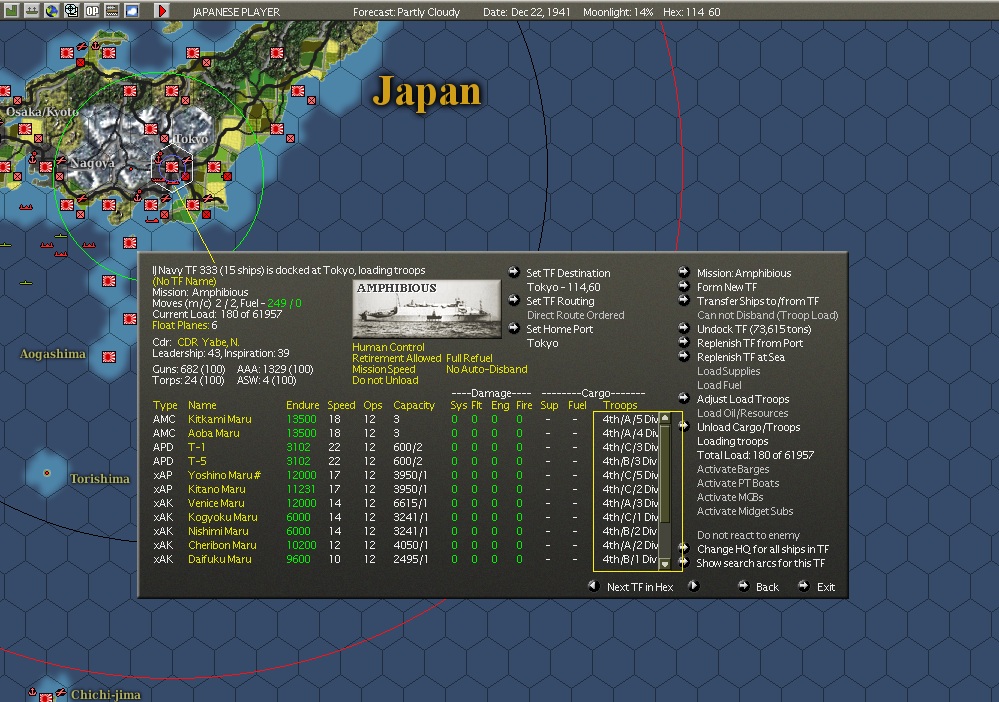The width and height of the screenshot is (999, 702).
Task: Click the ship task force toolbar icon
Action: click(x=31, y=10)
